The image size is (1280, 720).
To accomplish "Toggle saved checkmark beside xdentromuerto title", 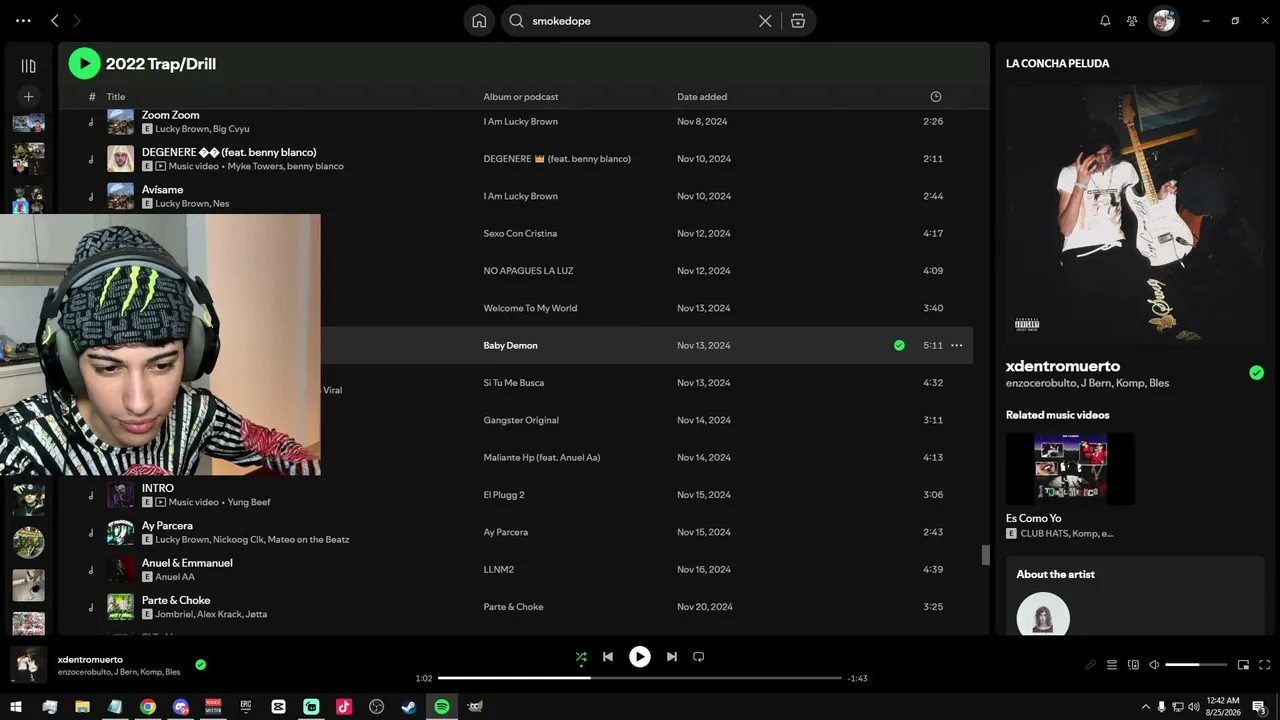I will point(1257,373).
